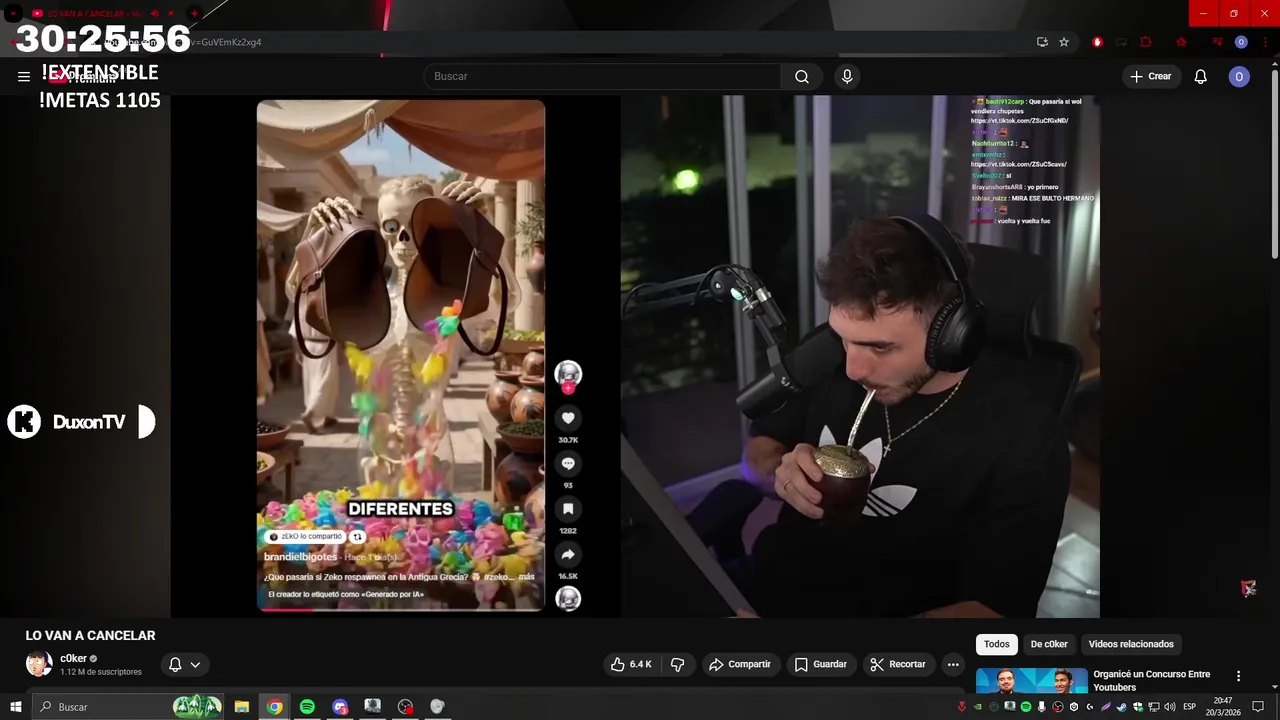Save video with the Guardar button

820,664
